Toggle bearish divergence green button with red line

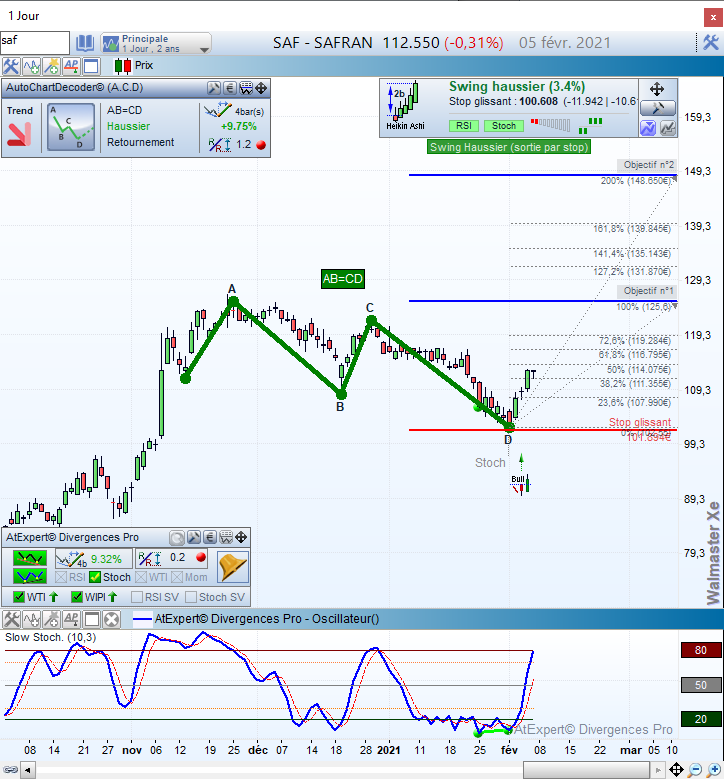pos(30,558)
